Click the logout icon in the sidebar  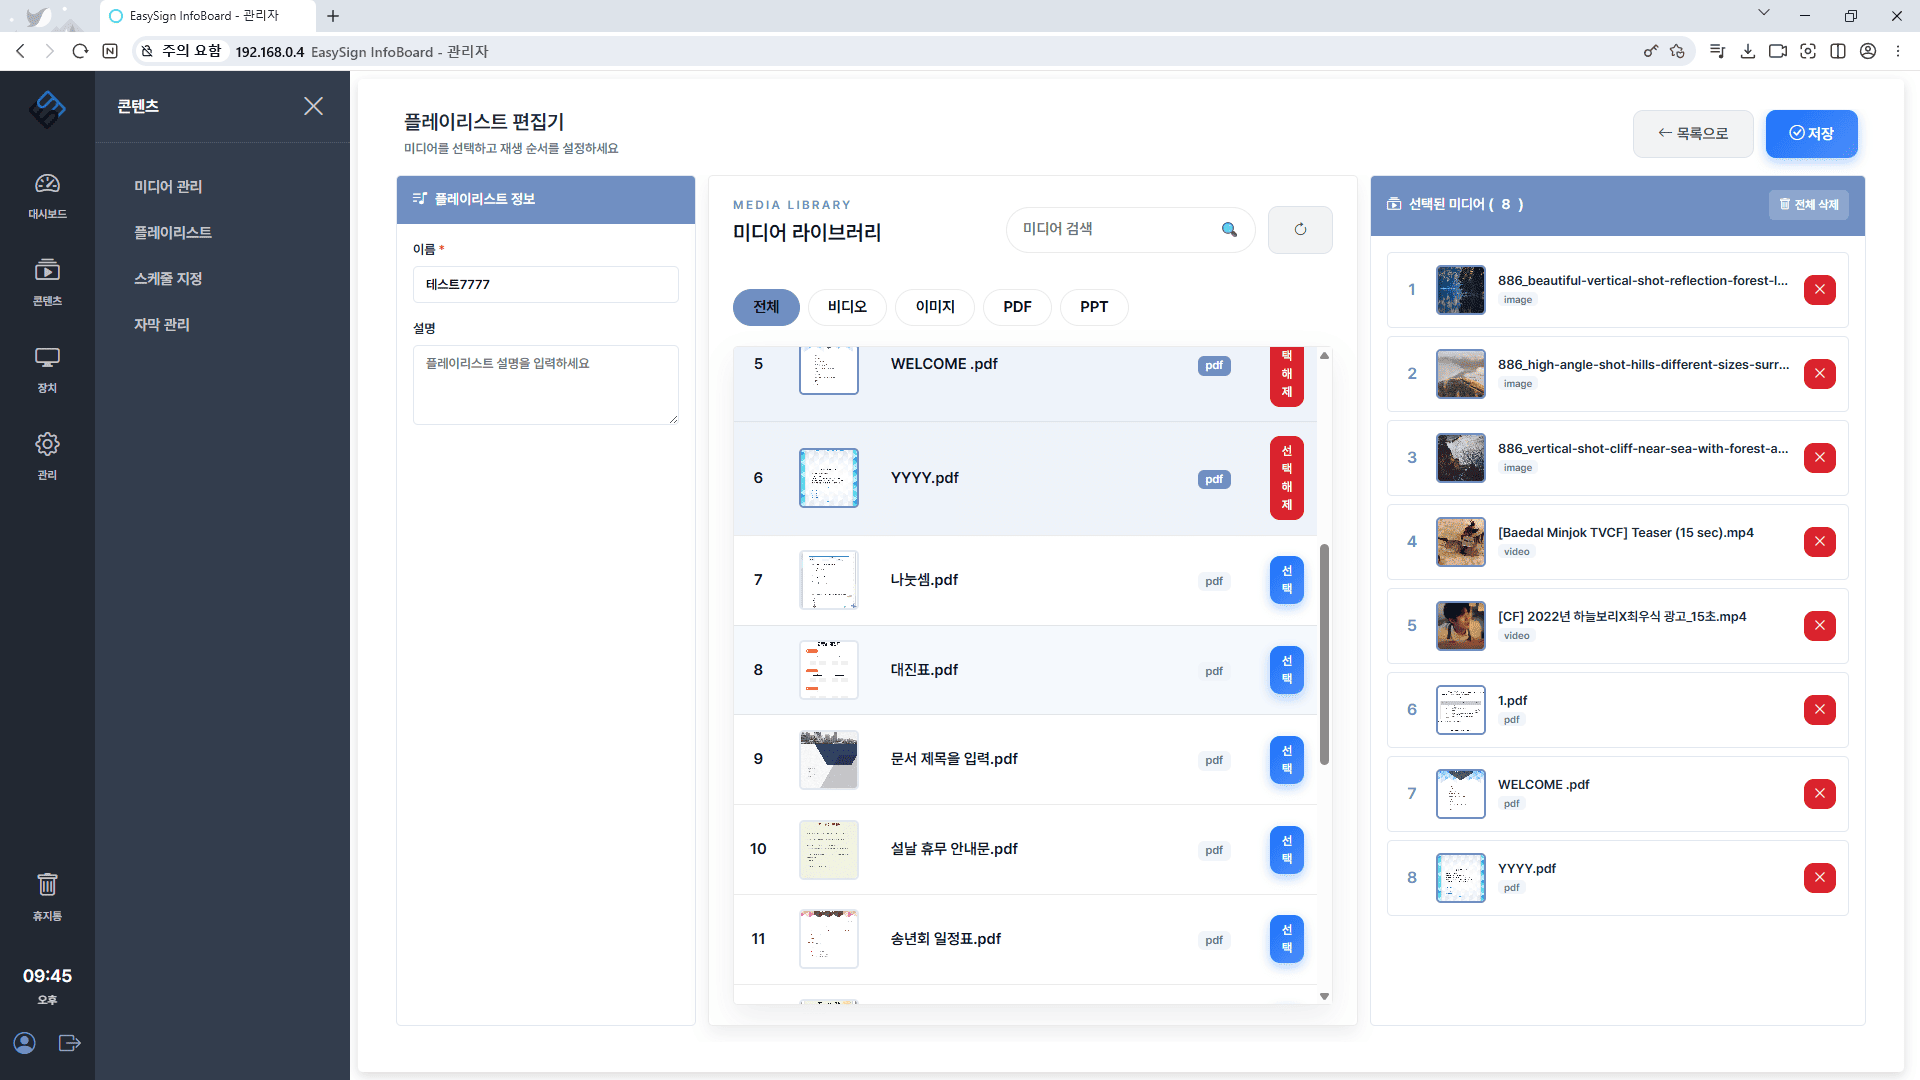[x=69, y=1043]
